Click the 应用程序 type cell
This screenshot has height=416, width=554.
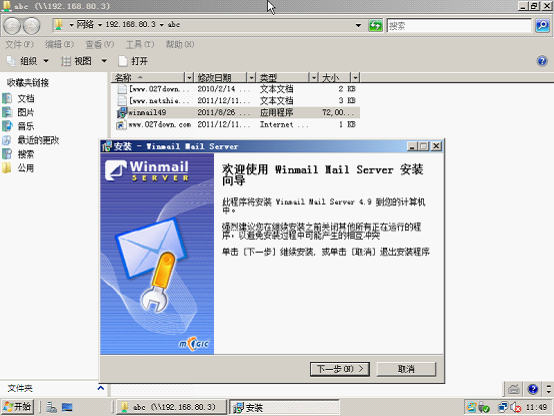coord(277,112)
